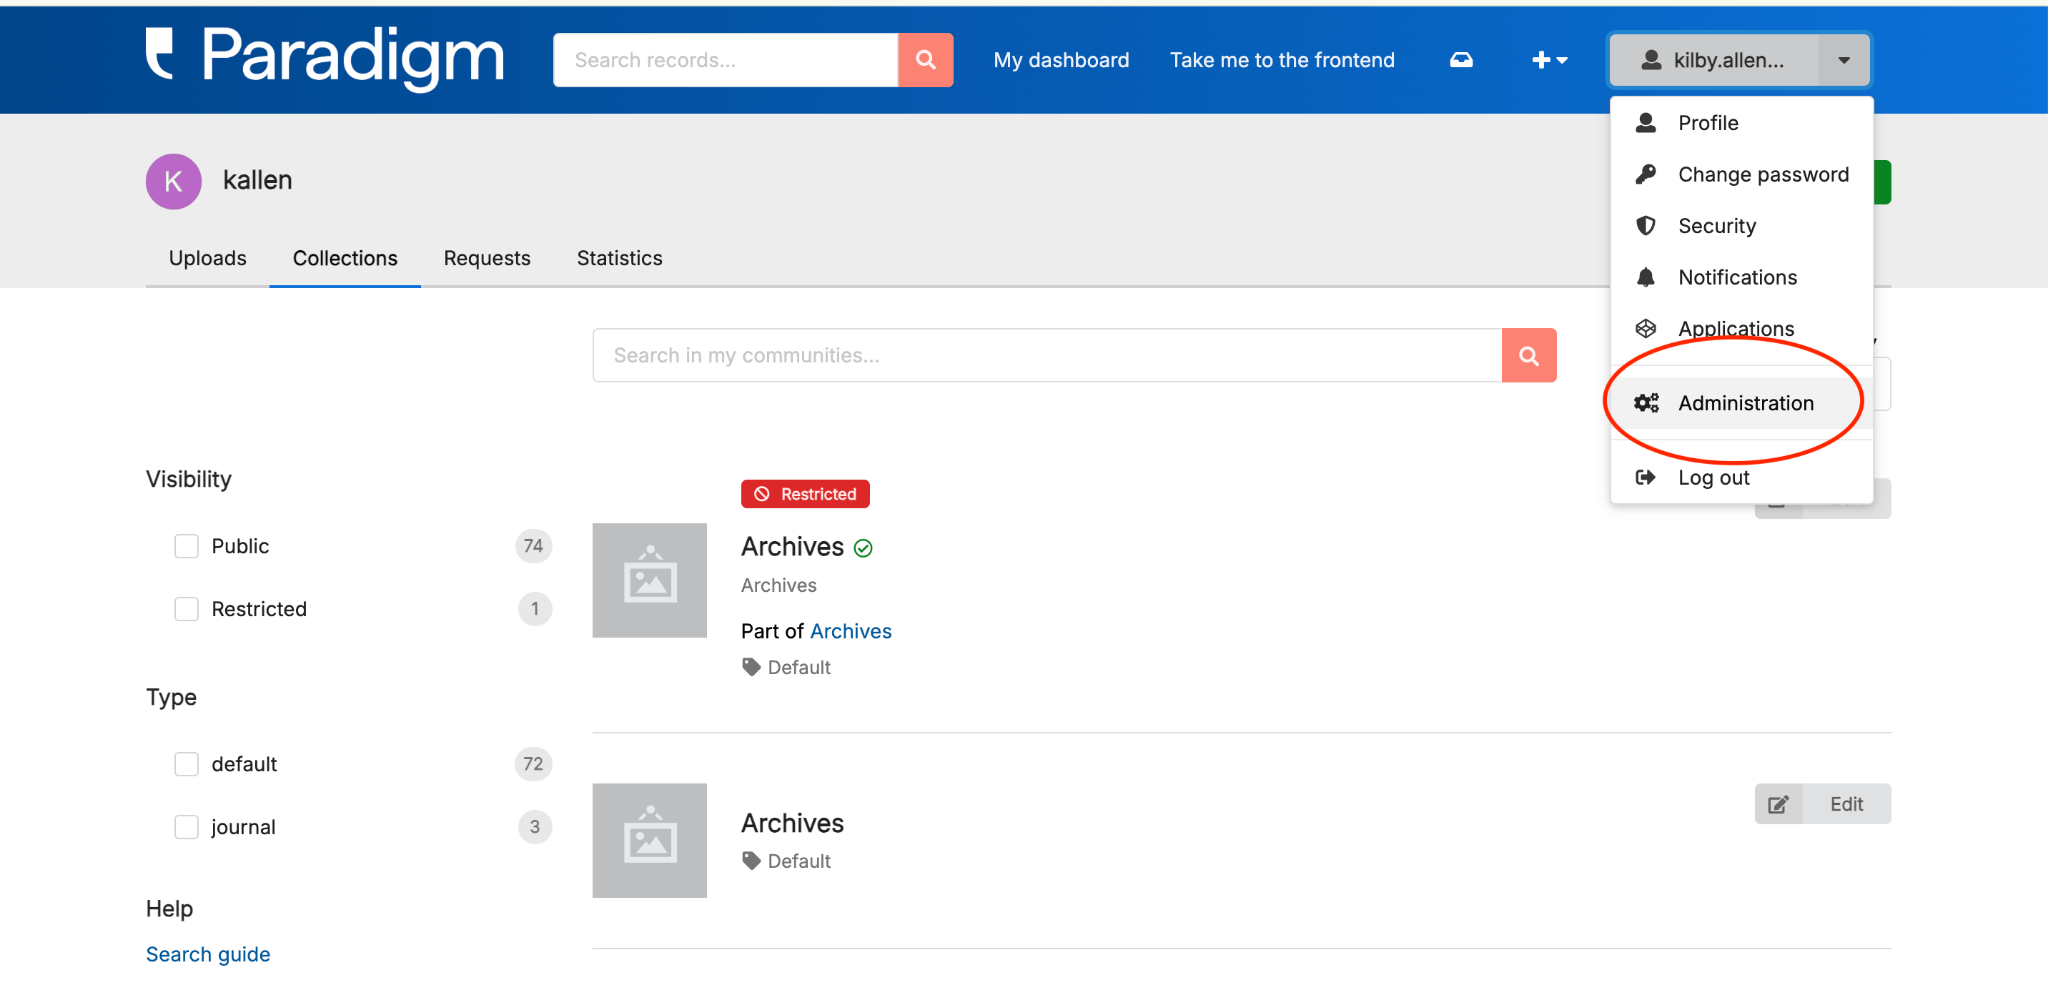Switch to the Statistics tab
This screenshot has height=988, width=2048.
[620, 258]
